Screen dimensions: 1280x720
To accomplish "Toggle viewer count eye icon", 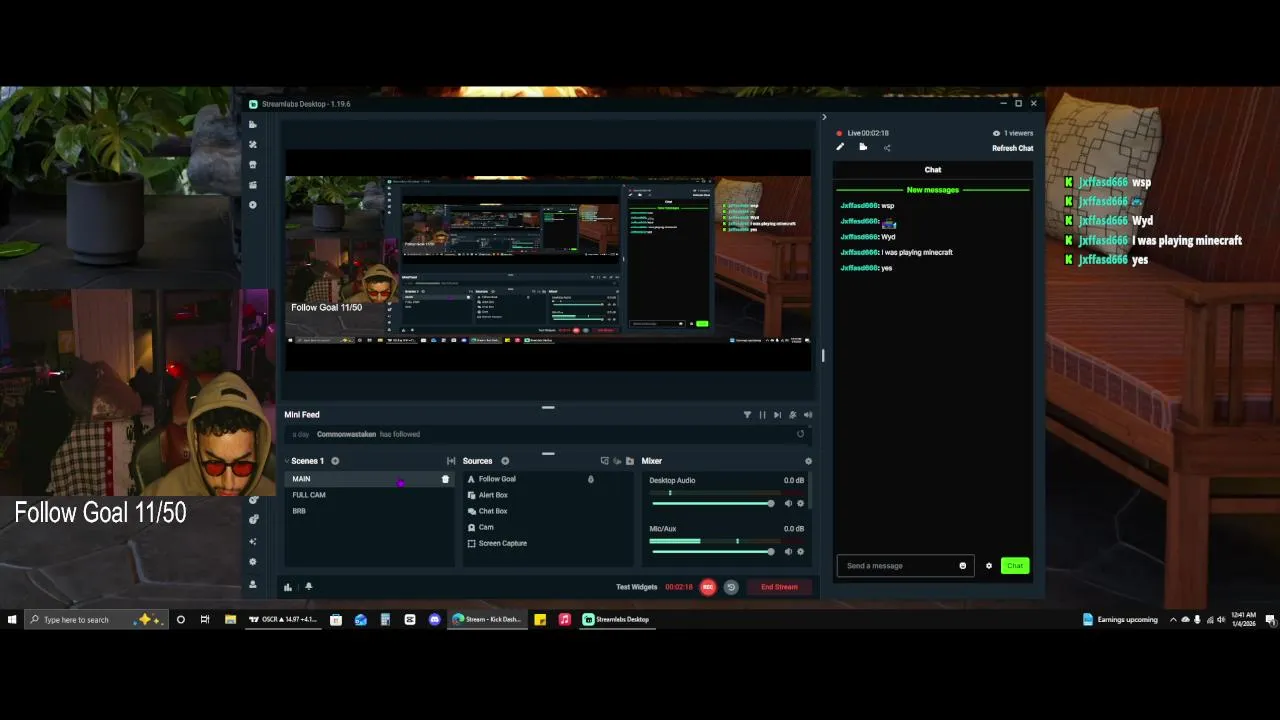I will click(x=996, y=133).
